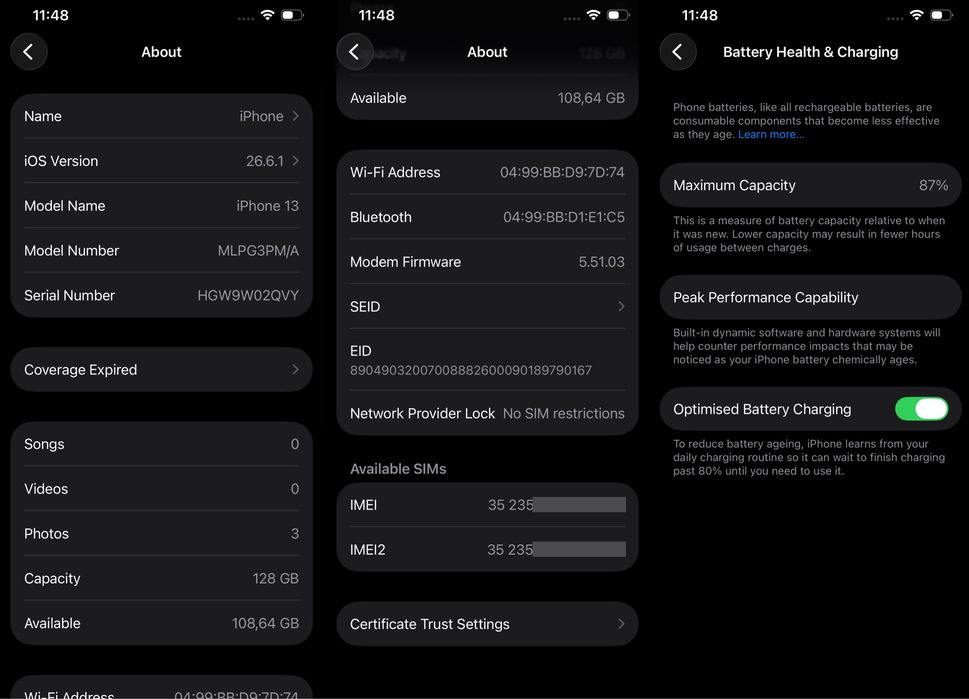Select model number MLPG3PM/A
The height and width of the screenshot is (699, 969).
258,250
